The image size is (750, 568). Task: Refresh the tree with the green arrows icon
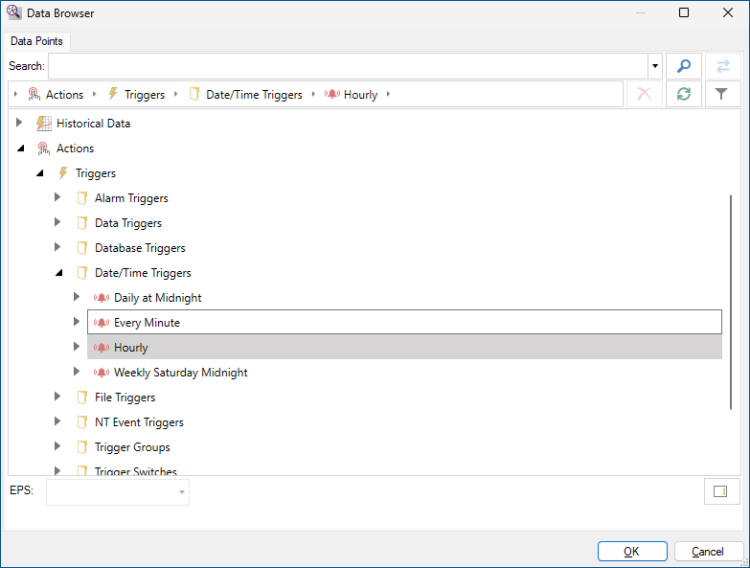(684, 94)
